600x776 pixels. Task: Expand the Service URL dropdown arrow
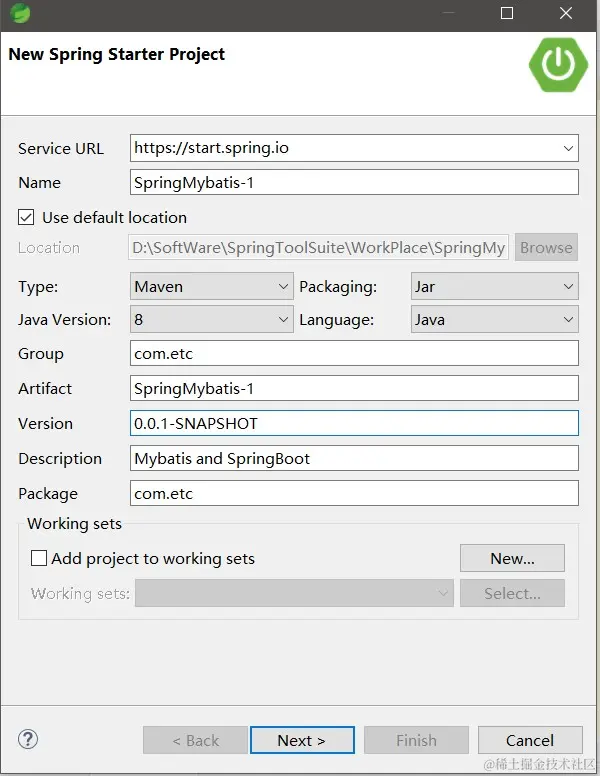(x=568, y=148)
